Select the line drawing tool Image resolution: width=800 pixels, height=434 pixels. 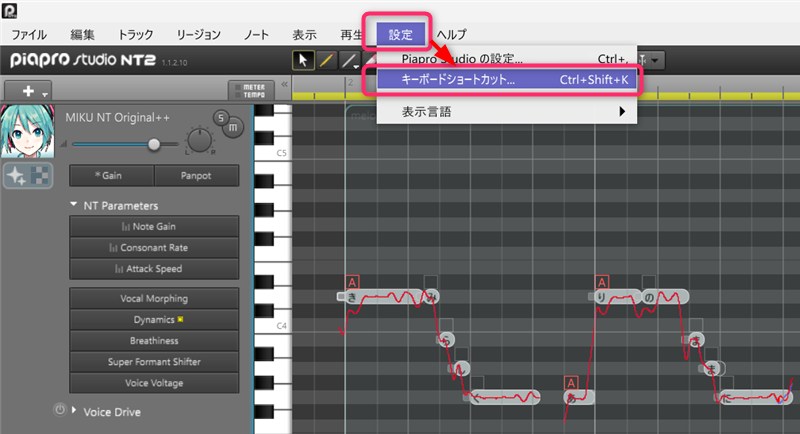[348, 60]
